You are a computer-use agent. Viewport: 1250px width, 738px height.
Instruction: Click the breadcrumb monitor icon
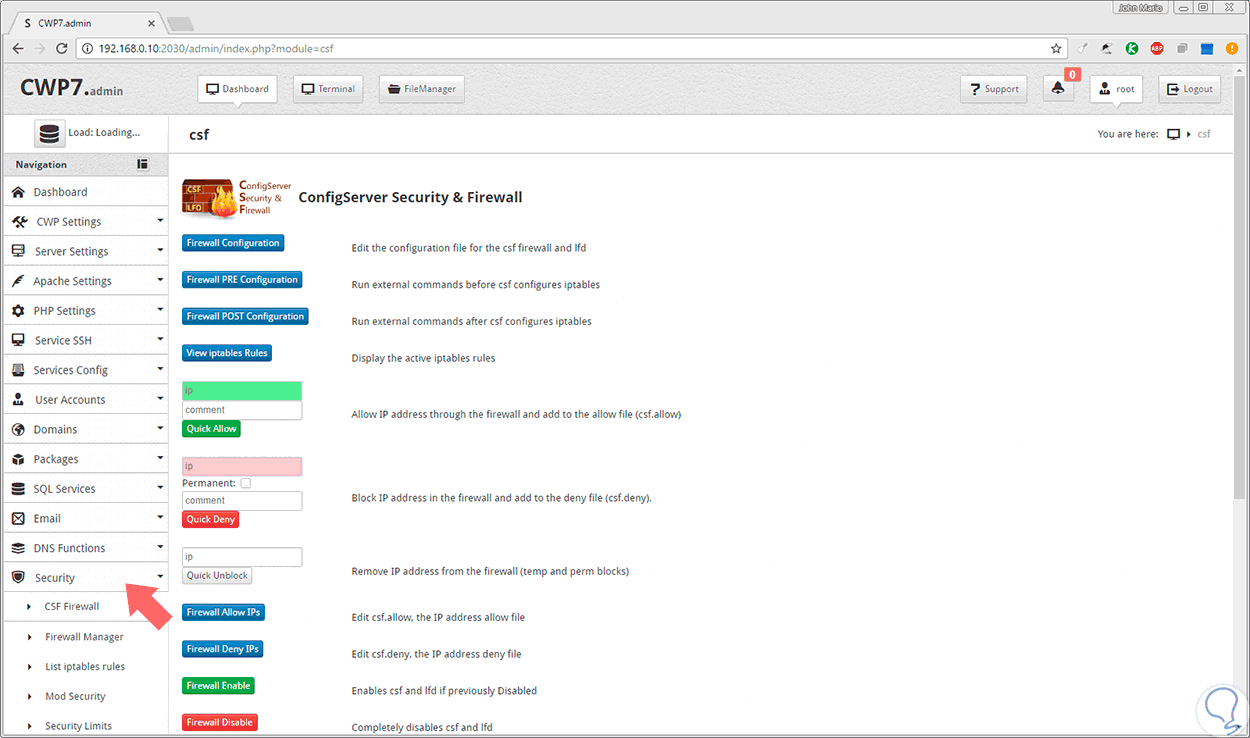[x=1173, y=134]
